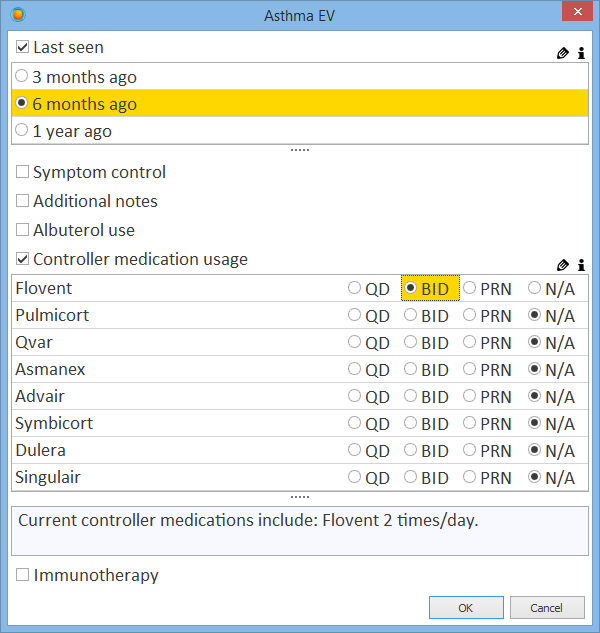Click the Flovent medication name
This screenshot has height=633, width=600.
[x=44, y=288]
